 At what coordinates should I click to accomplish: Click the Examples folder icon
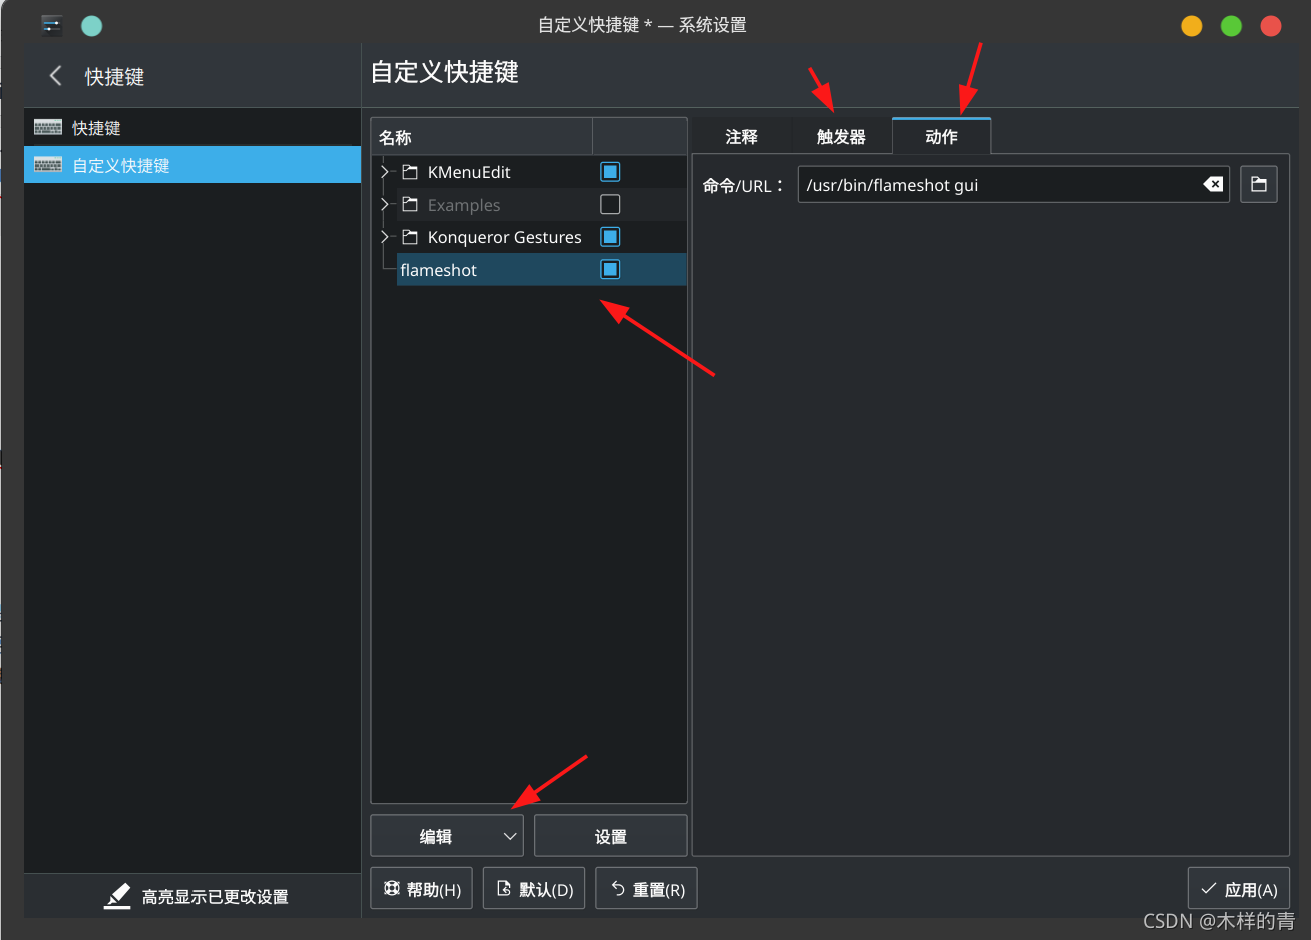(410, 204)
